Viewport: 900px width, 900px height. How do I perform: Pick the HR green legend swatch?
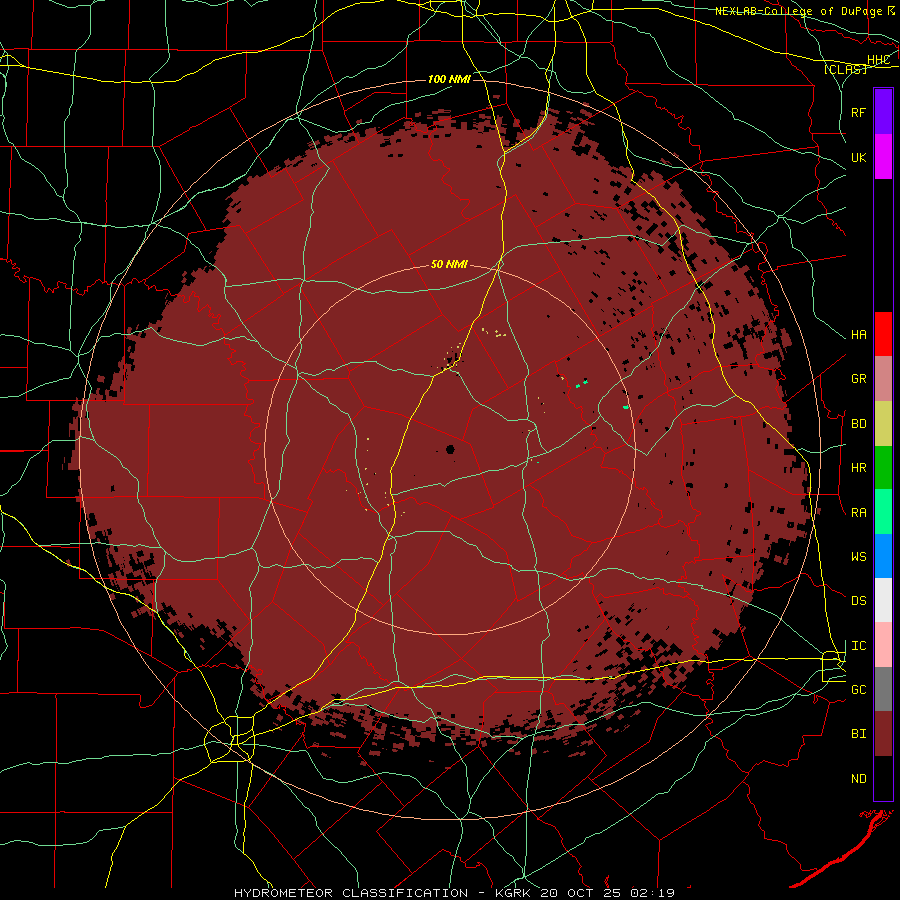pos(883,468)
